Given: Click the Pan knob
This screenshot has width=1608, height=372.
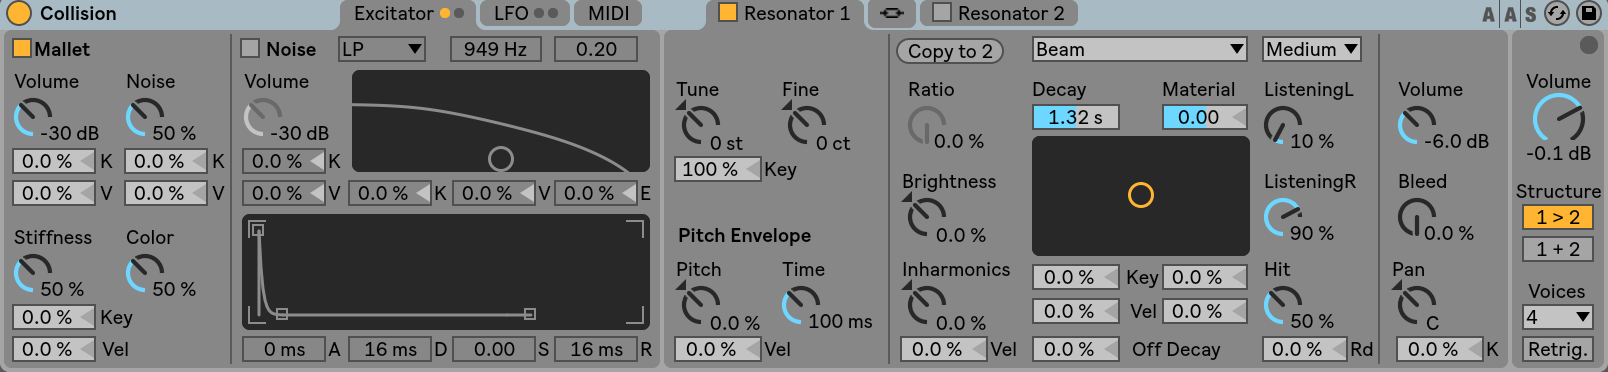Looking at the screenshot, I should [x=1416, y=303].
